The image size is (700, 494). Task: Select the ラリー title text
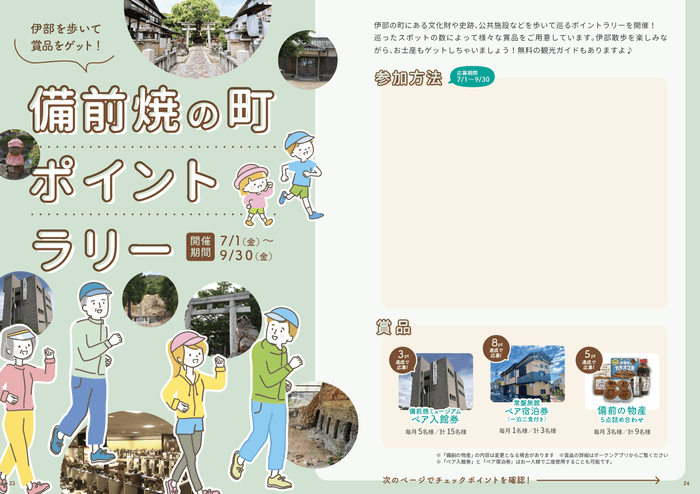click(102, 249)
